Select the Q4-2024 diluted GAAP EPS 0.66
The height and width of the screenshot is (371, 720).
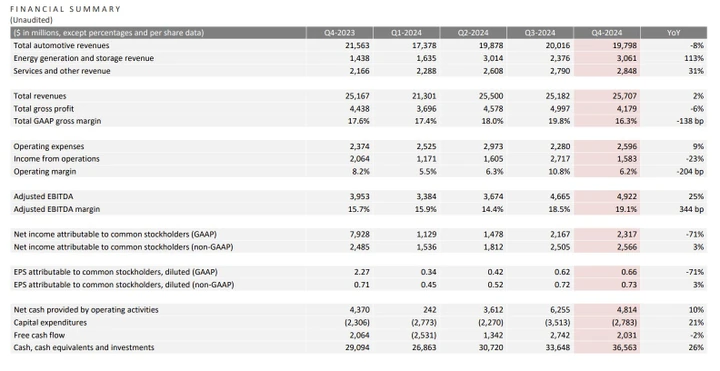point(629,272)
